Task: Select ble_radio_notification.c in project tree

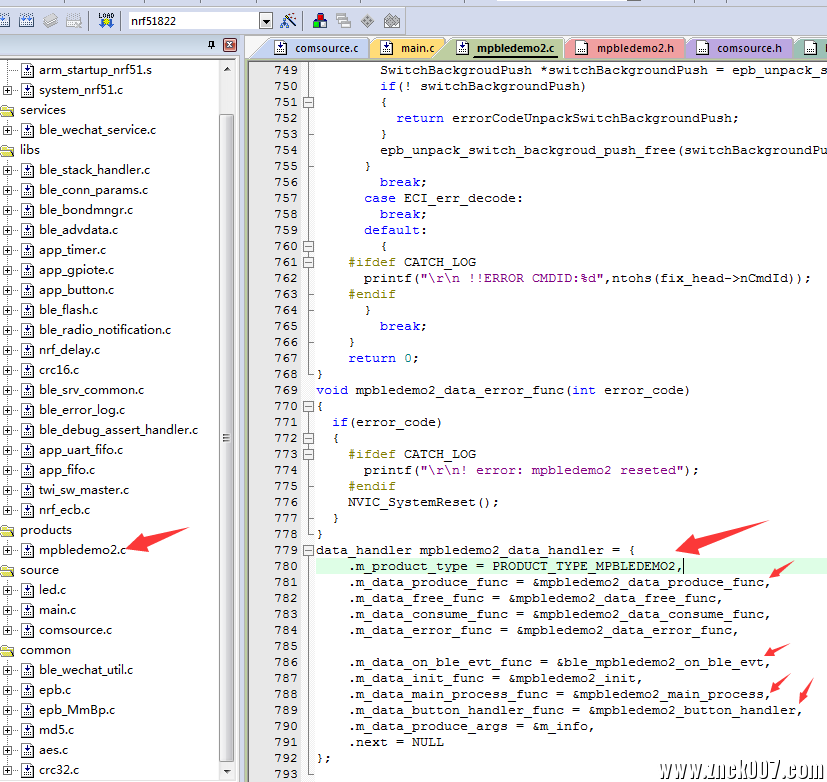Action: pyautogui.click(x=105, y=331)
